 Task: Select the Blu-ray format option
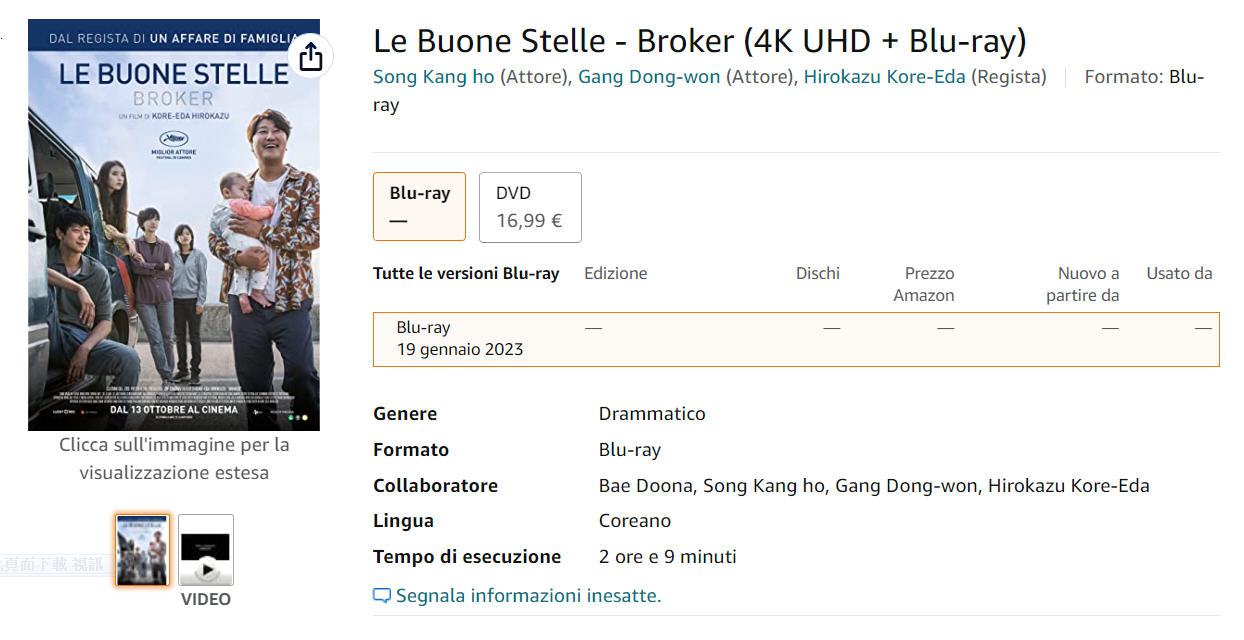tap(420, 206)
